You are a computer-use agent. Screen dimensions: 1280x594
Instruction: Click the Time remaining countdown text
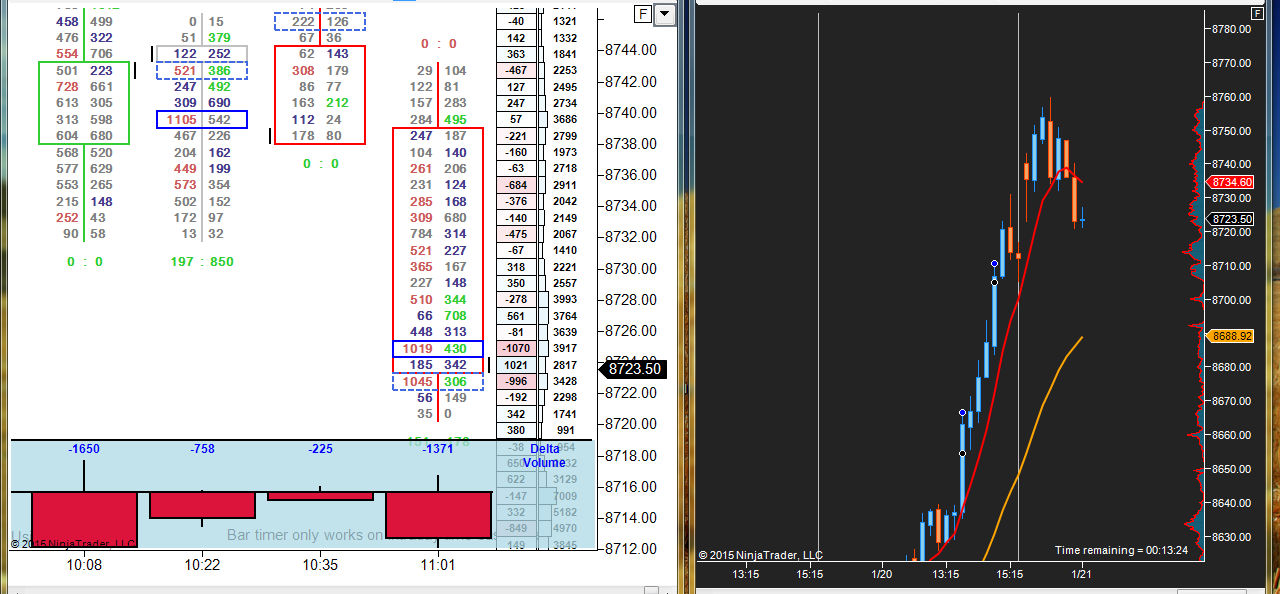coord(1122,550)
